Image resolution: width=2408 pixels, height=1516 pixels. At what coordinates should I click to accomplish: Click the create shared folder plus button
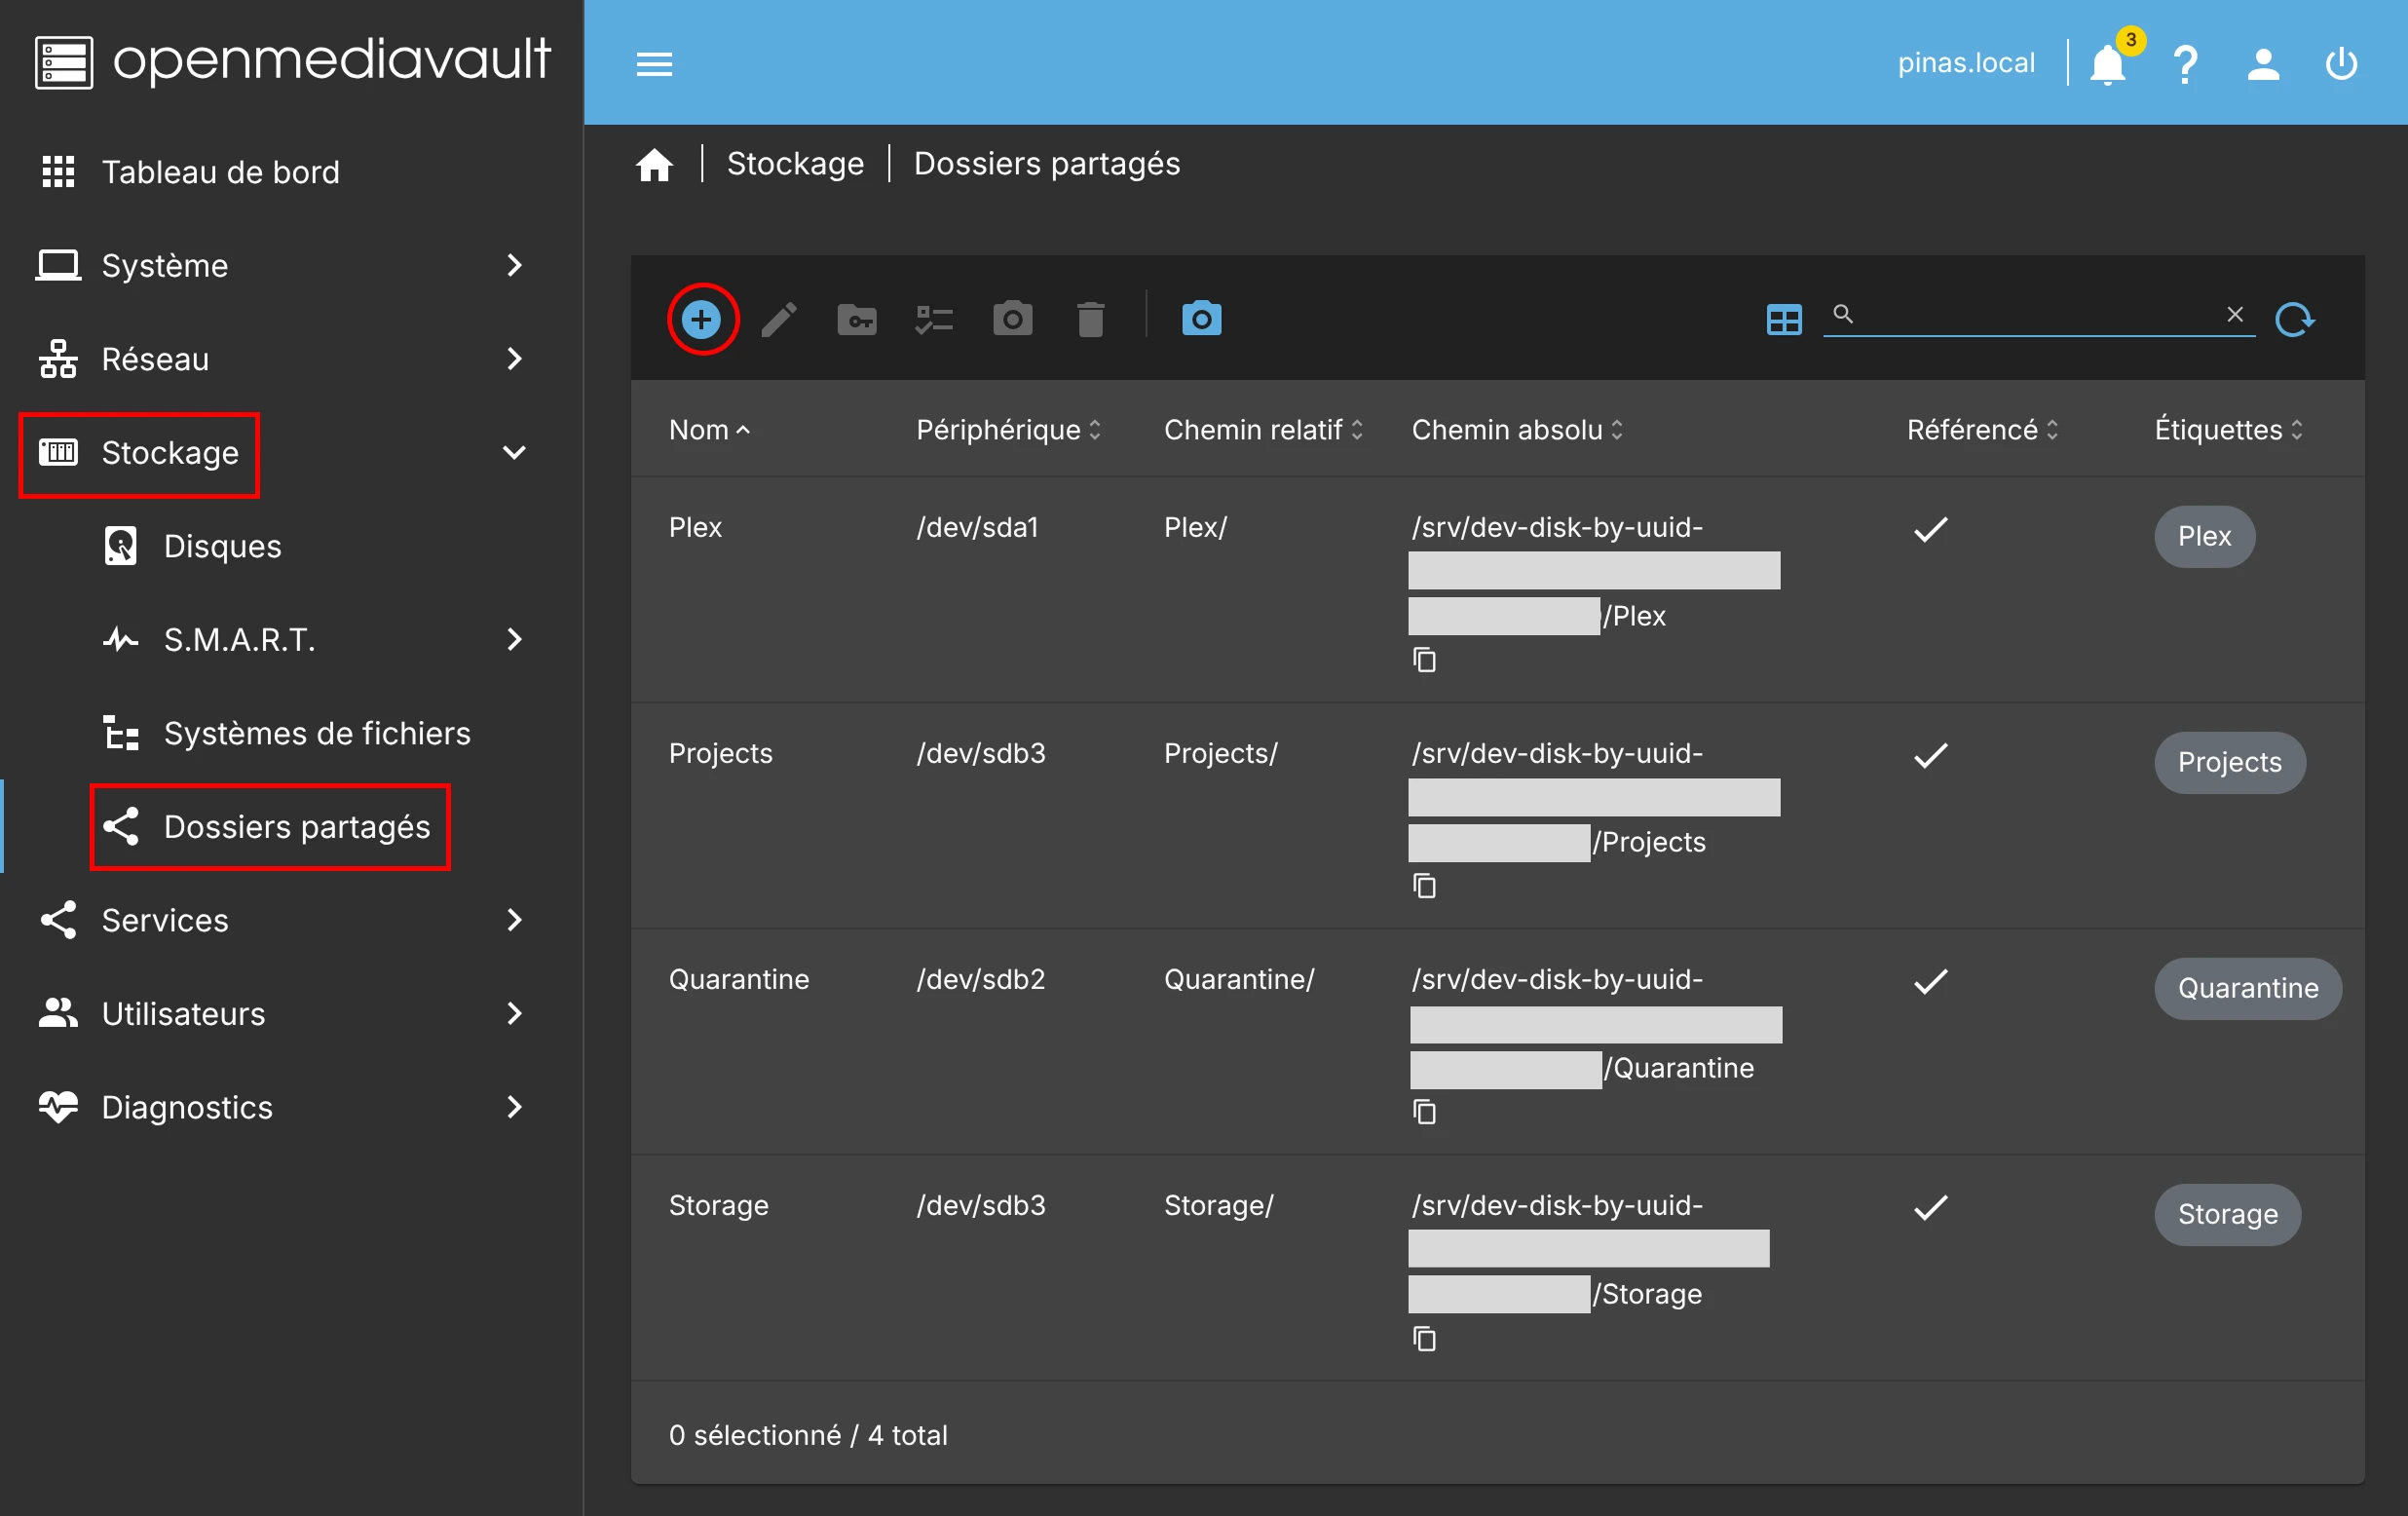pyautogui.click(x=702, y=319)
